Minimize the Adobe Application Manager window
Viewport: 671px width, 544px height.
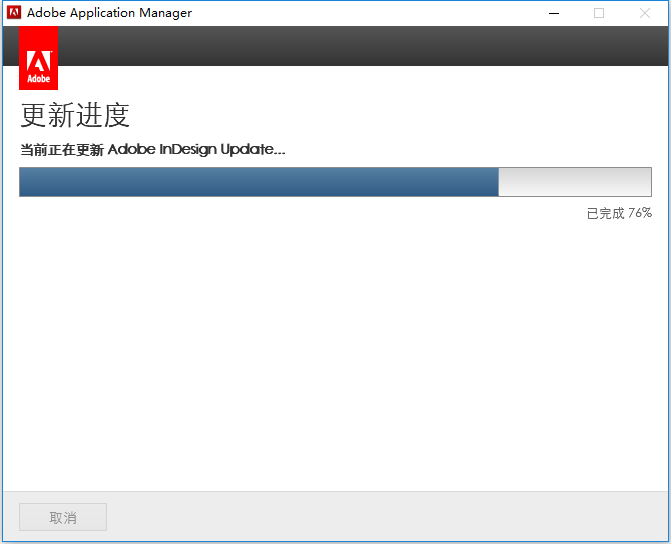pyautogui.click(x=554, y=13)
